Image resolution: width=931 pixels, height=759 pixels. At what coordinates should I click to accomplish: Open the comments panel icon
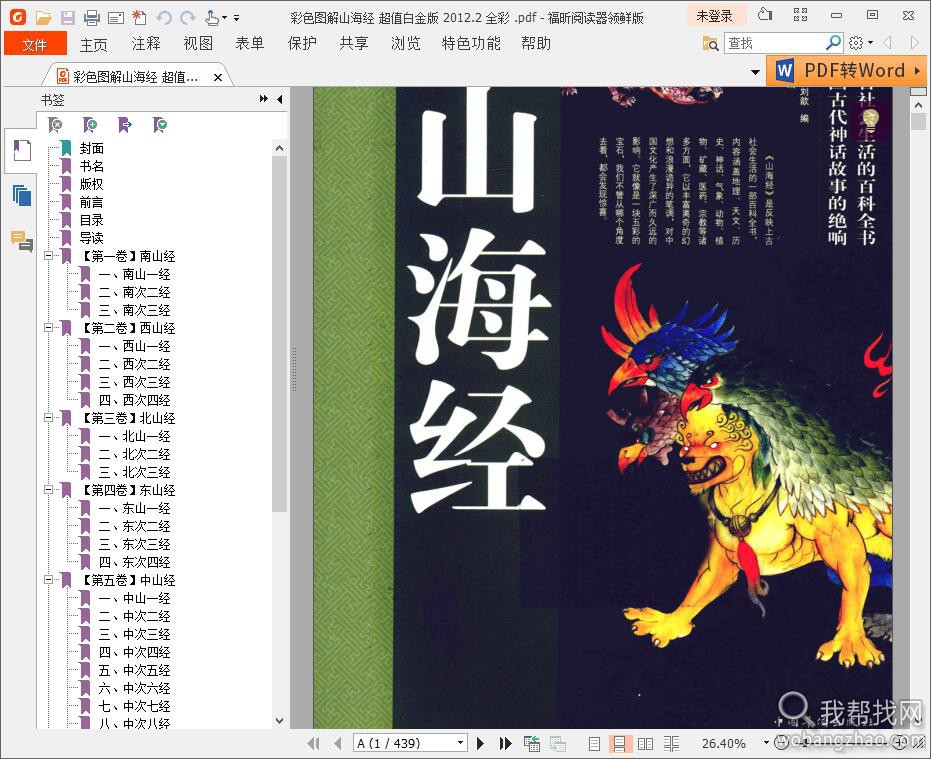pos(22,241)
